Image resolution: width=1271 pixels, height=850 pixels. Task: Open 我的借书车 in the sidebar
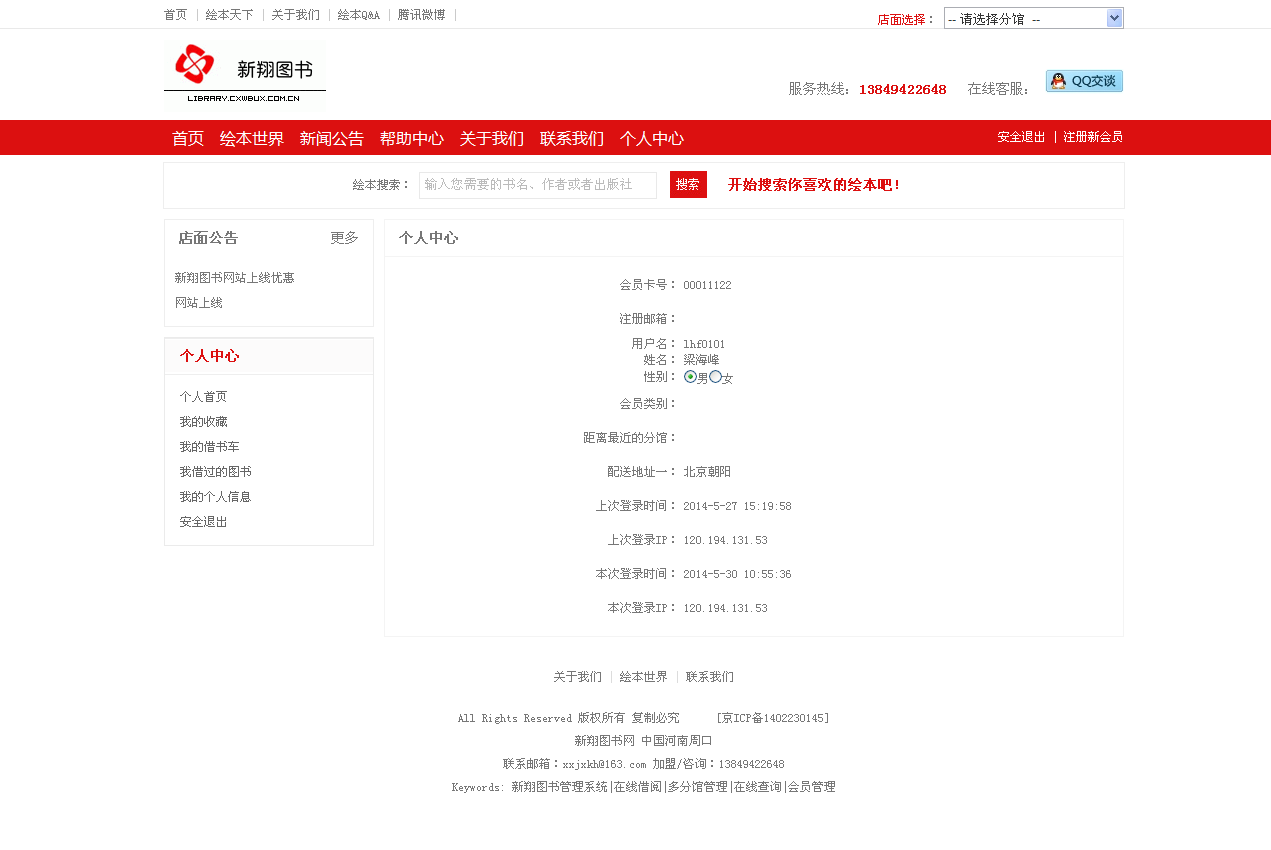(x=209, y=447)
